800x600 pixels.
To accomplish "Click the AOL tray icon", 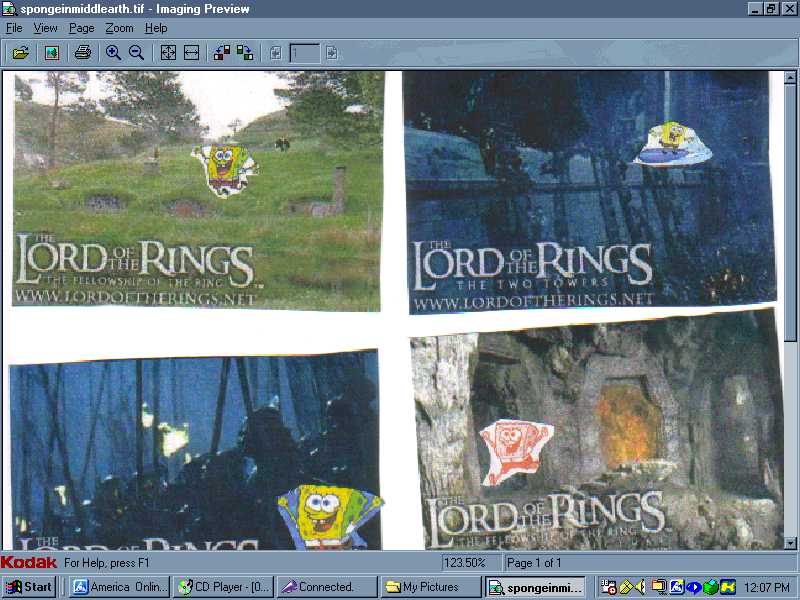I will click(677, 588).
